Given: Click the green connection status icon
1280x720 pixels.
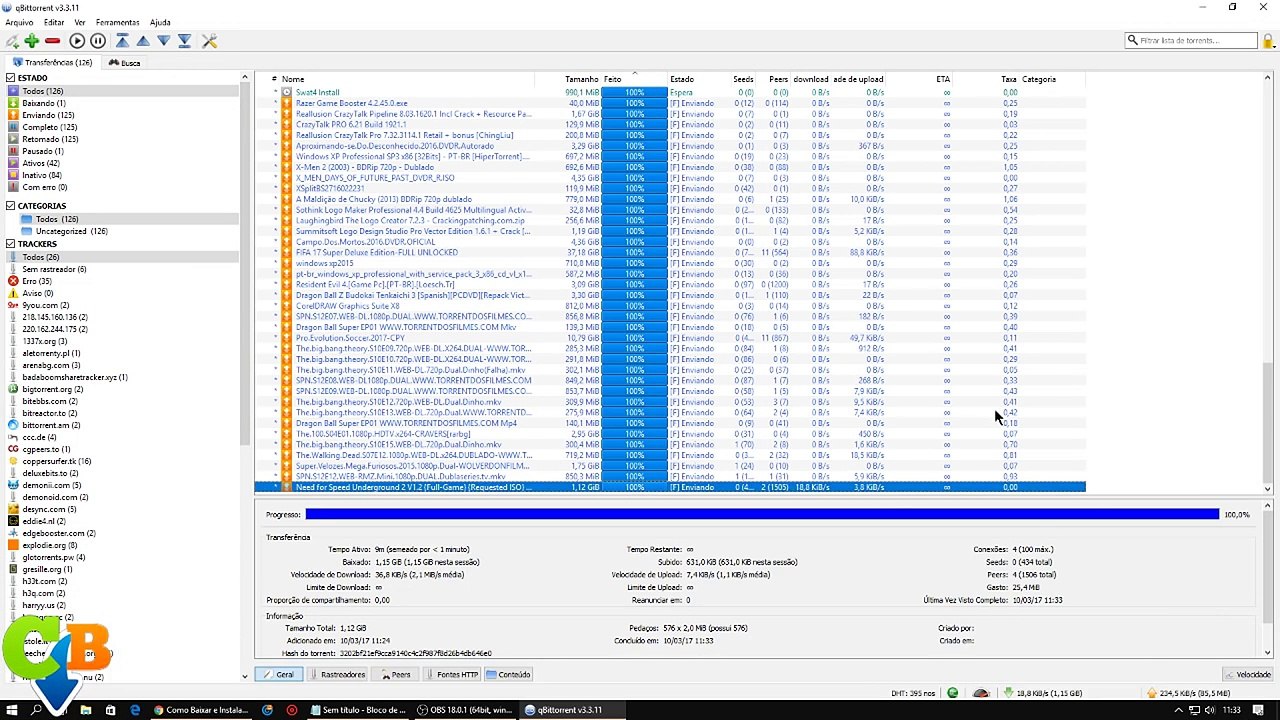Looking at the screenshot, I should pos(952,693).
